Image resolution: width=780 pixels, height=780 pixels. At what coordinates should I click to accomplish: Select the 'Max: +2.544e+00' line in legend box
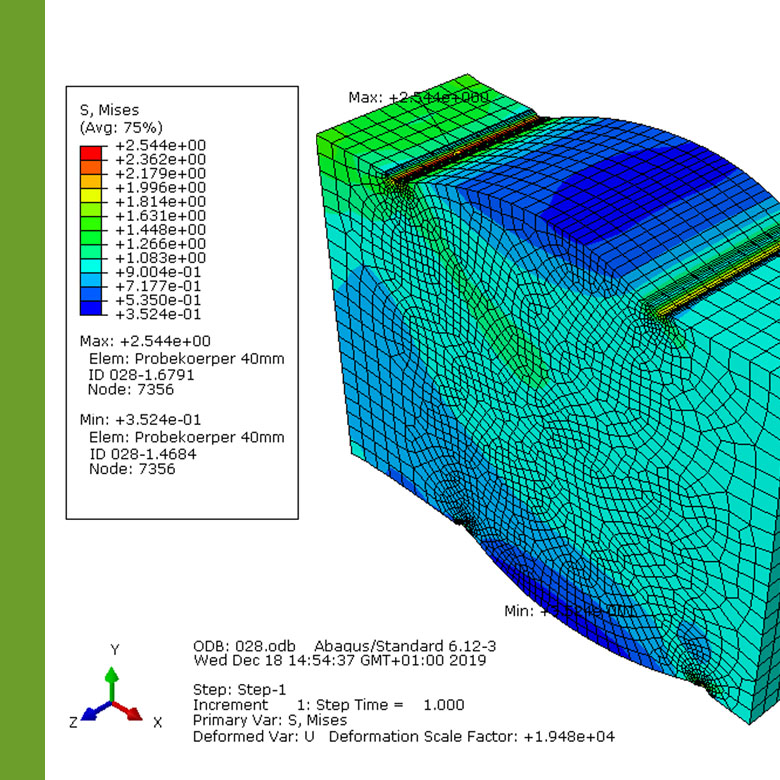click(x=145, y=341)
